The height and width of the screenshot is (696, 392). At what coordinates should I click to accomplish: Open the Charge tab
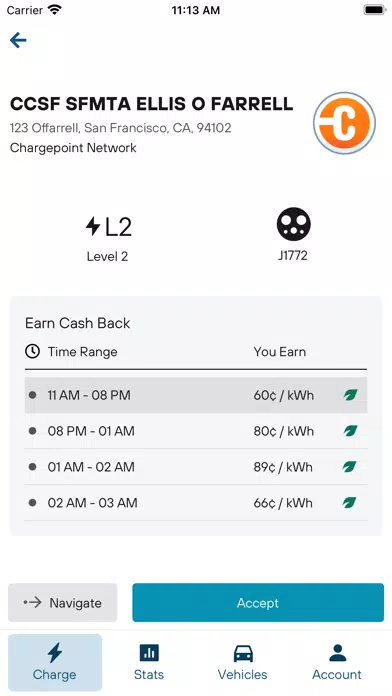[x=55, y=662]
